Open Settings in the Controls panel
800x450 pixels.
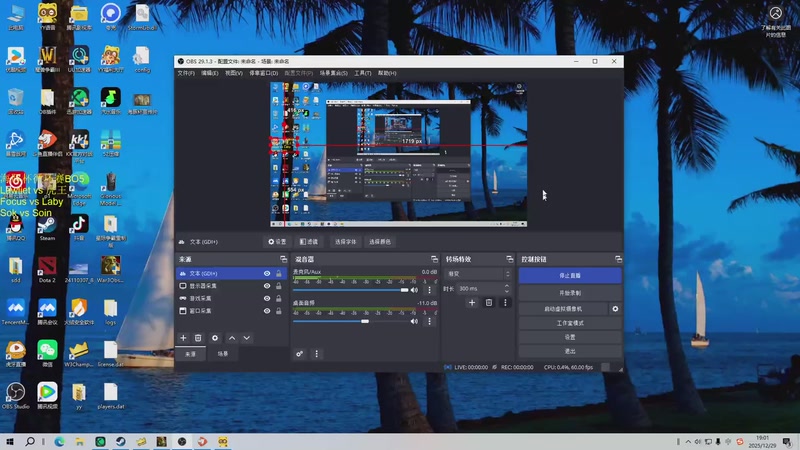click(570, 337)
